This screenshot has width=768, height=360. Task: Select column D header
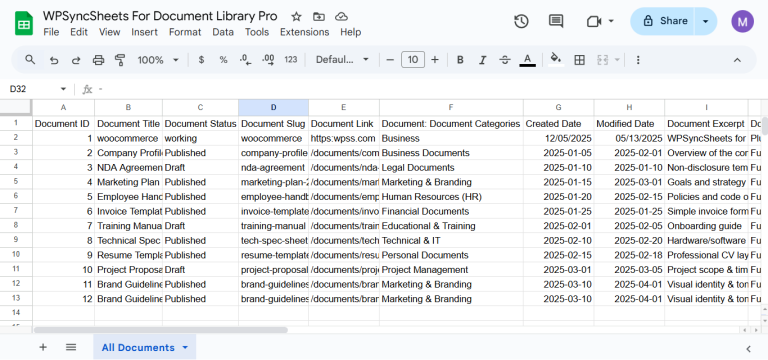(273, 107)
